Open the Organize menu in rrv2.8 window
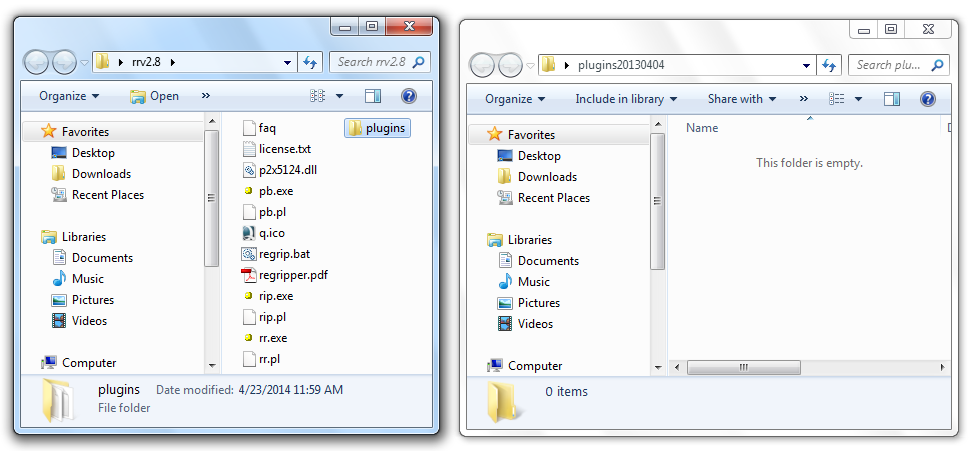 (69, 96)
